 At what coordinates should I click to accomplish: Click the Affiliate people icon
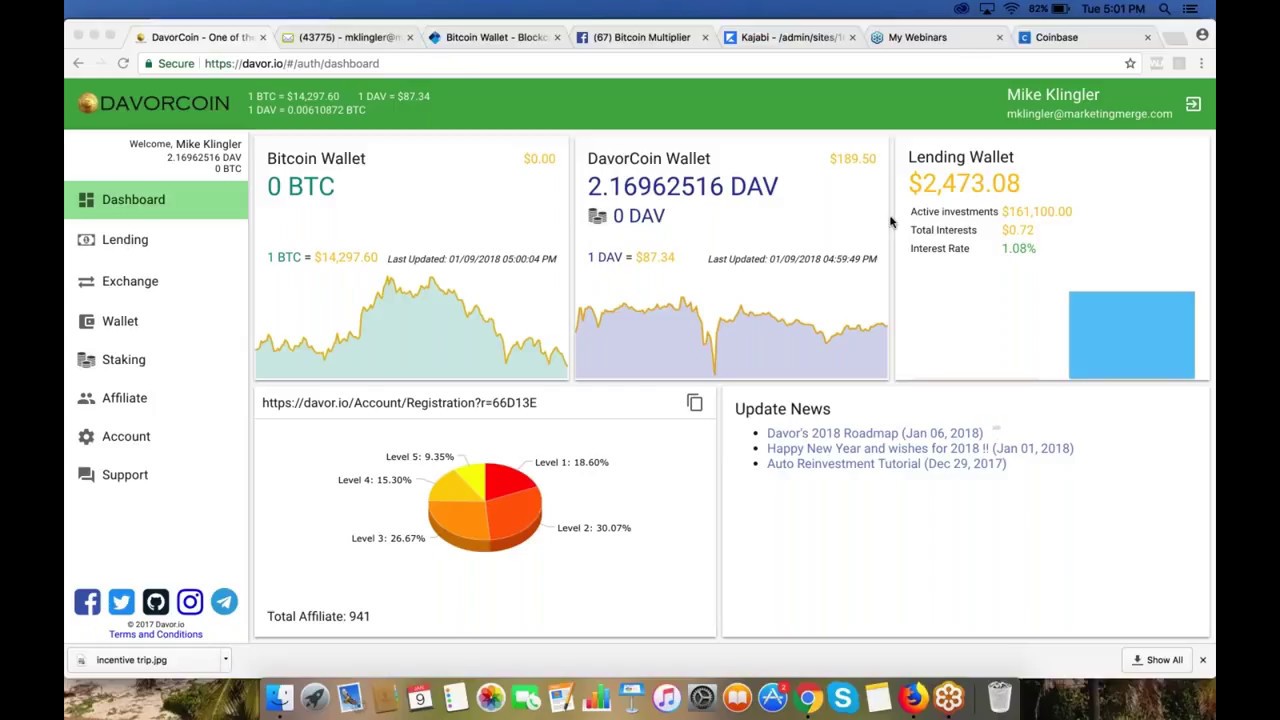coord(86,398)
